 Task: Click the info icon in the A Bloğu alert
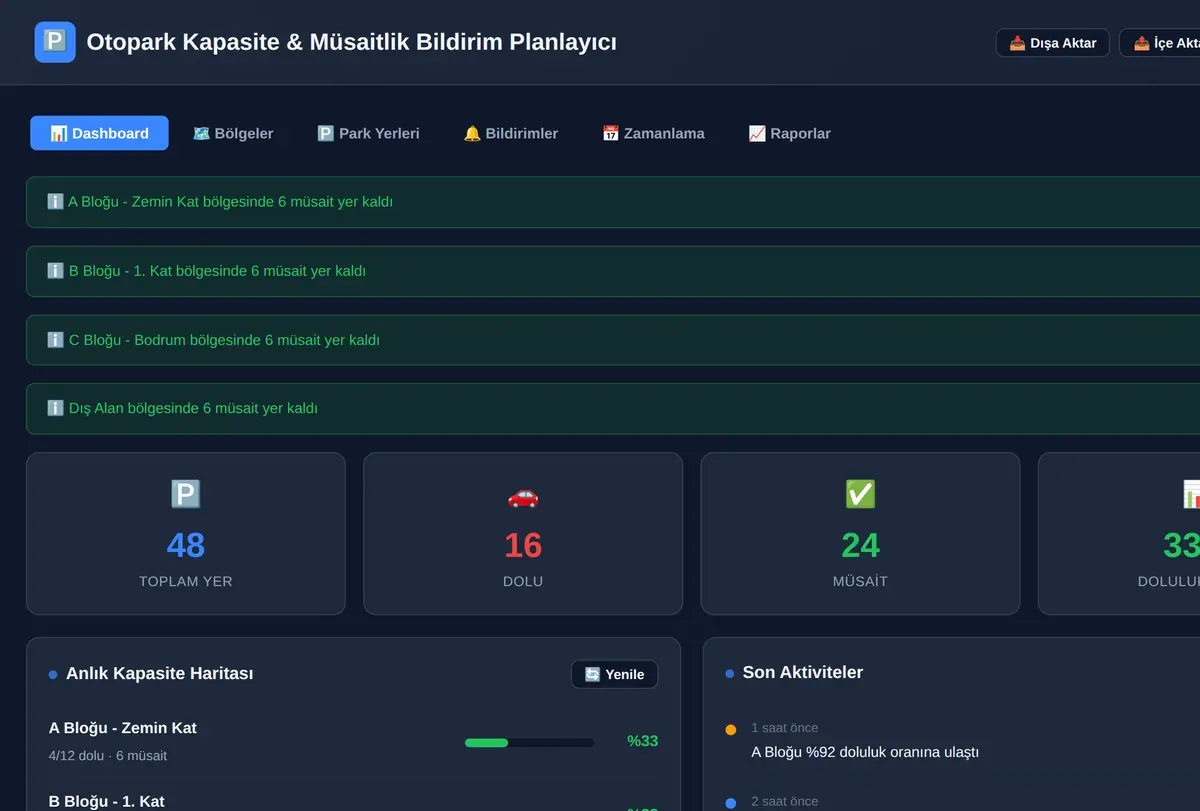pyautogui.click(x=56, y=202)
